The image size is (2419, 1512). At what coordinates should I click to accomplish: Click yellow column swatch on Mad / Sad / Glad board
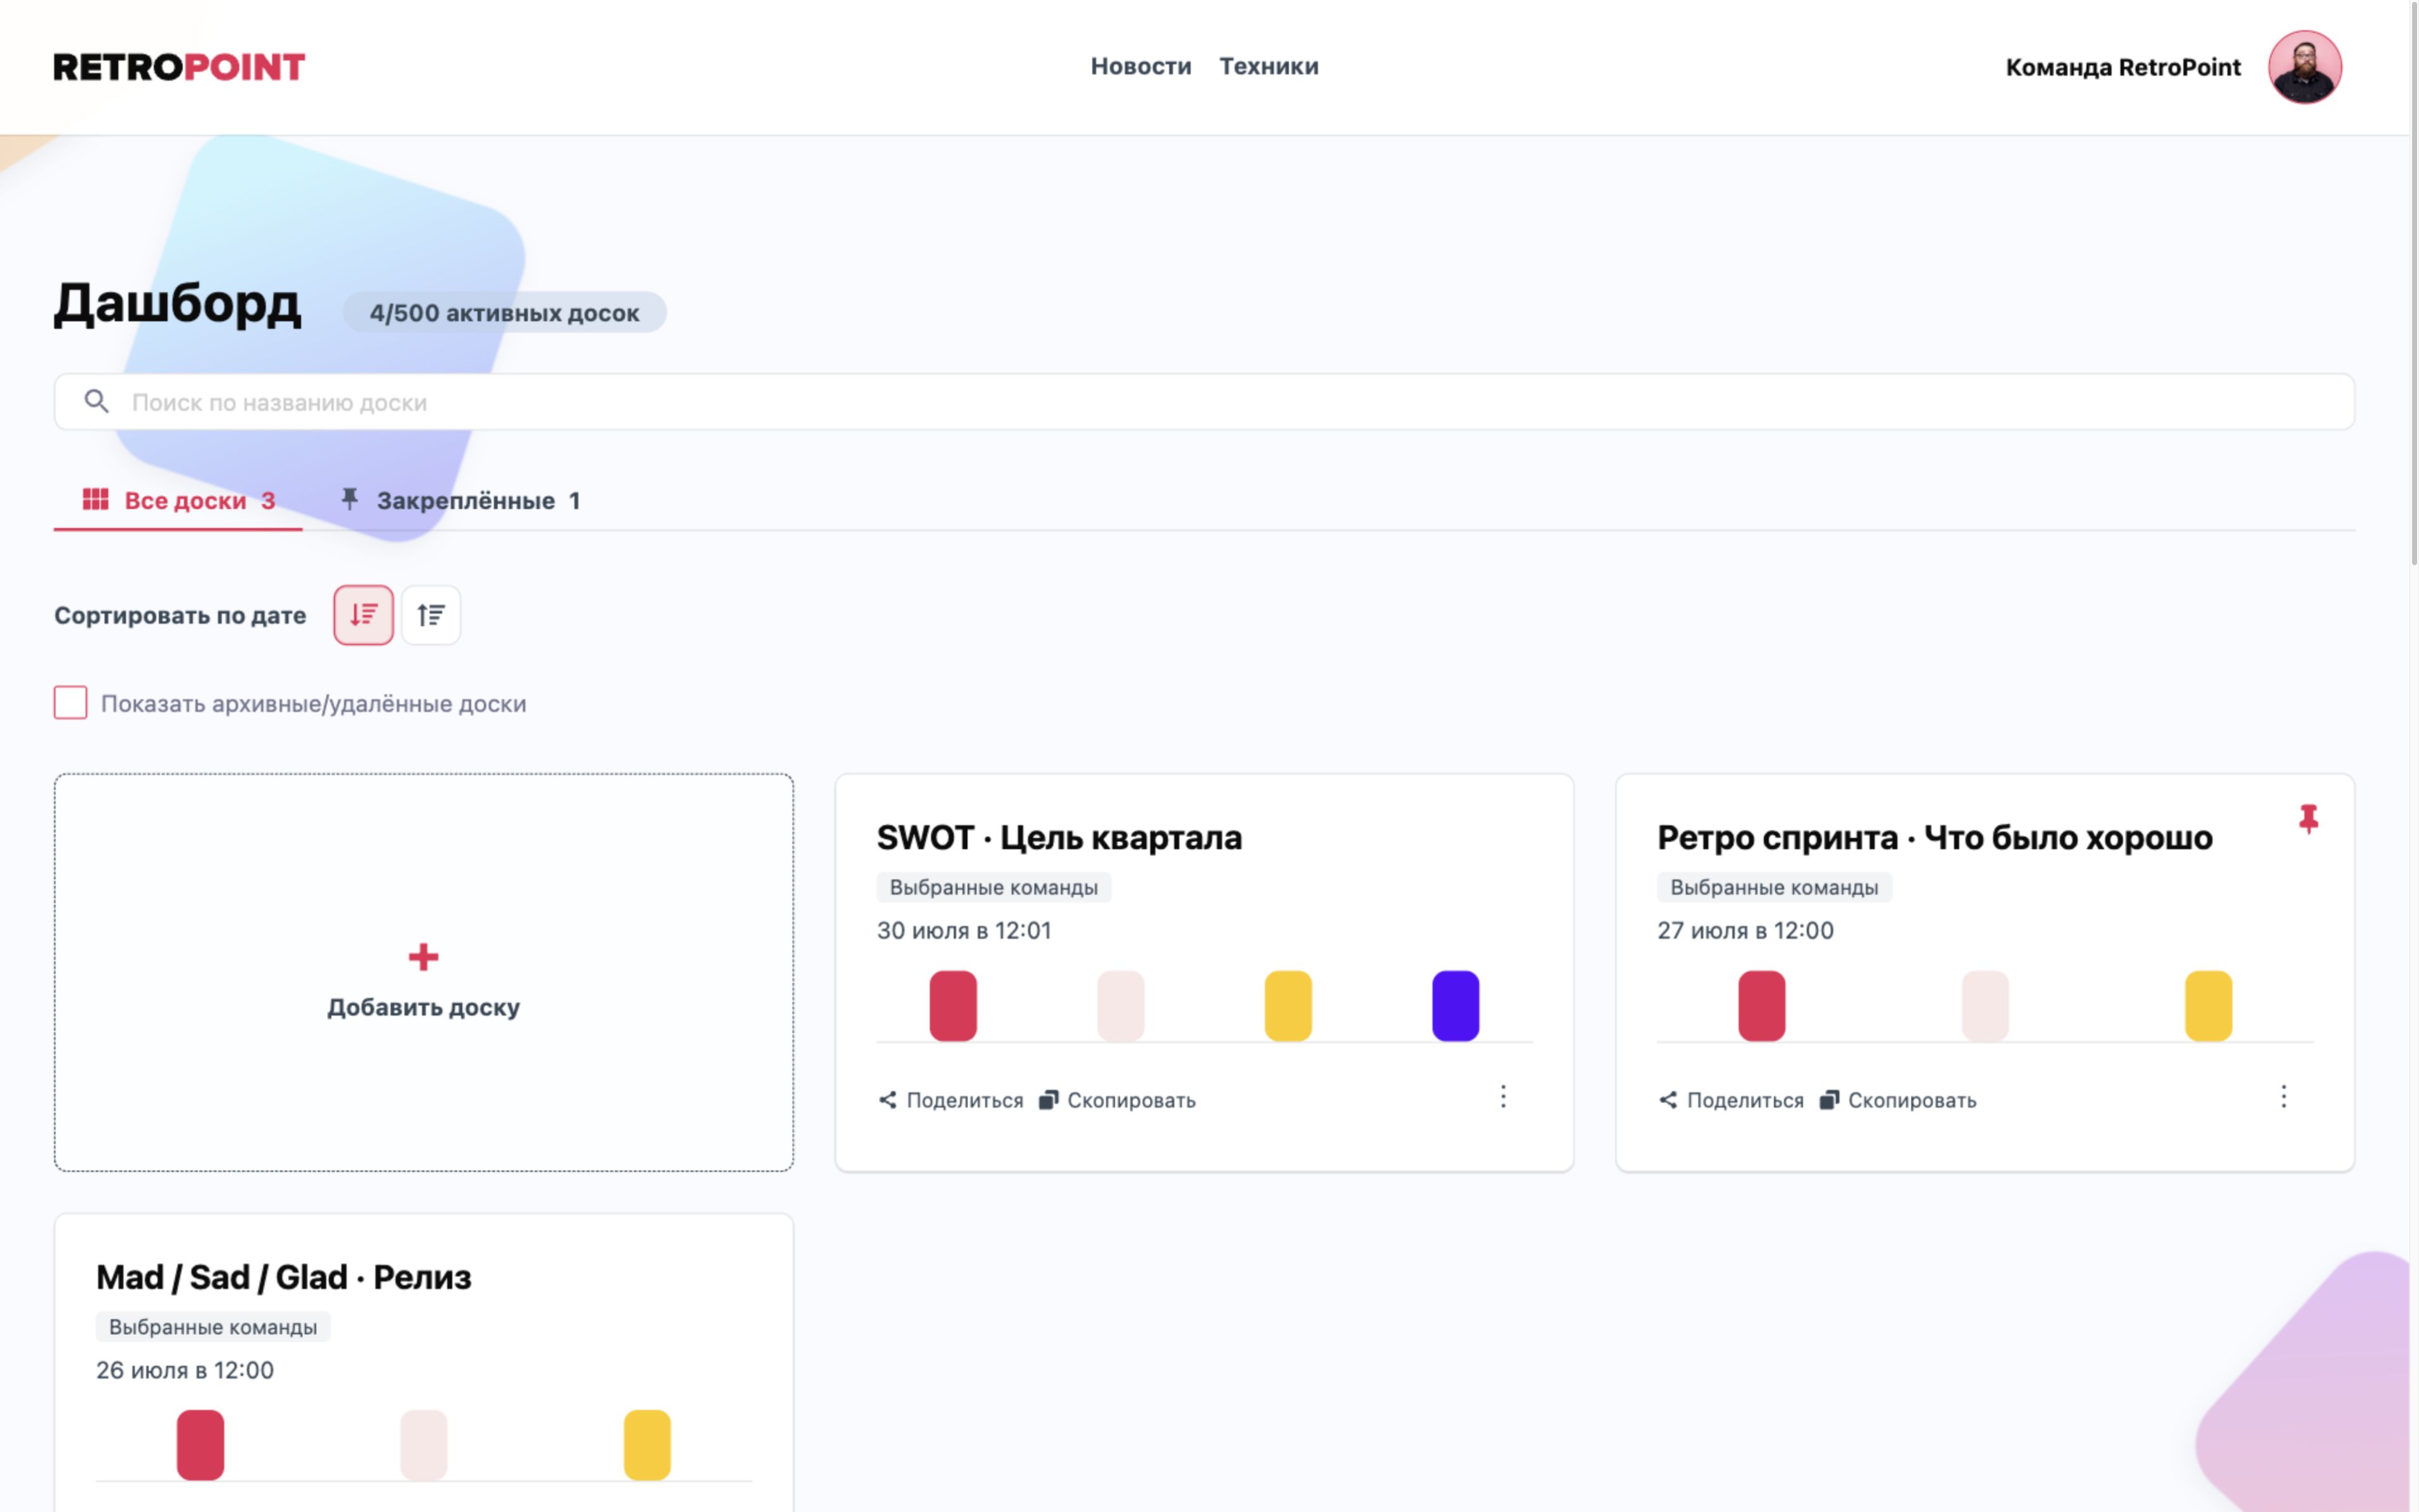647,1445
